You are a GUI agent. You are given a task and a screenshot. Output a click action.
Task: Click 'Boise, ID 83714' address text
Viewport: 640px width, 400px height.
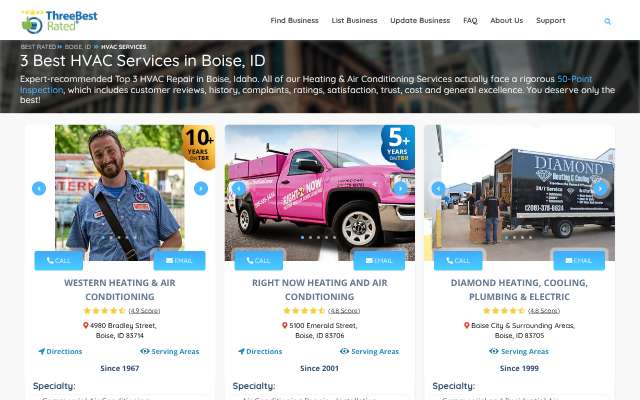click(x=120, y=336)
